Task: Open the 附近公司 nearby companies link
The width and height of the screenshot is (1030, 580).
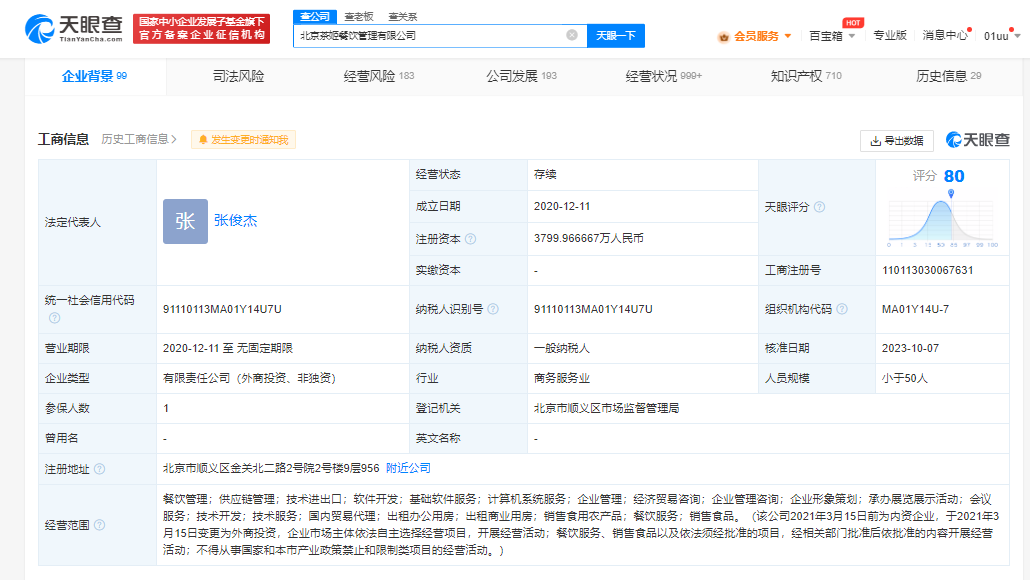Action: [x=408, y=468]
